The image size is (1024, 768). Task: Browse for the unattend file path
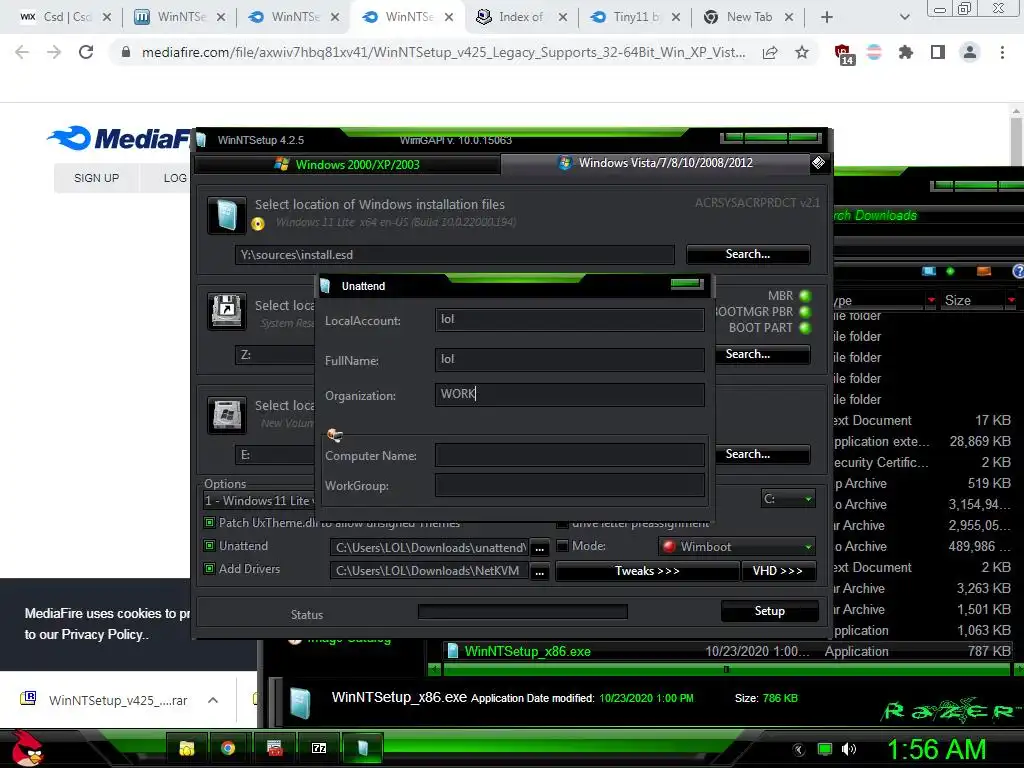pos(539,548)
